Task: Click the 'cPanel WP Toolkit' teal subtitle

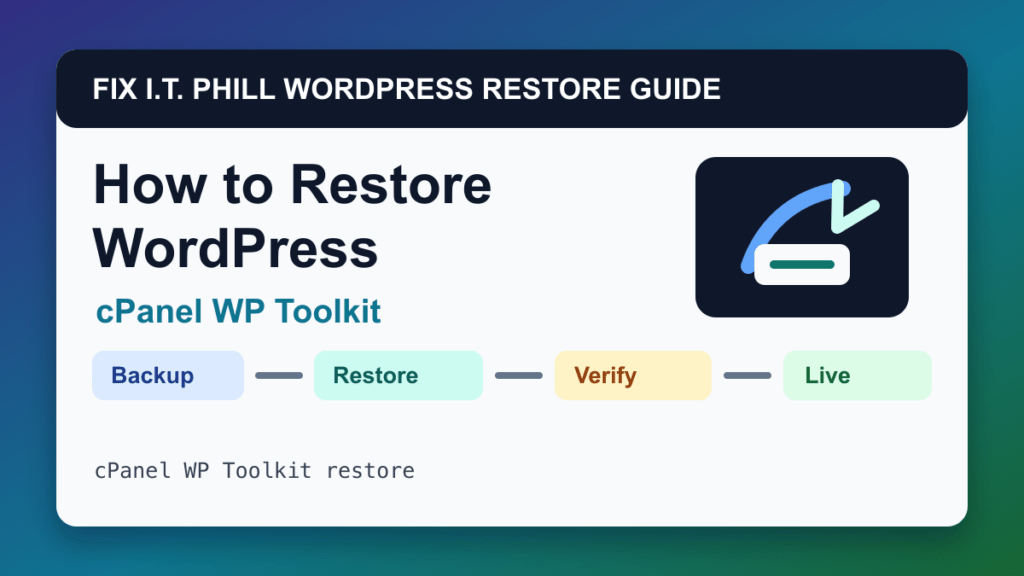Action: pyautogui.click(x=238, y=311)
